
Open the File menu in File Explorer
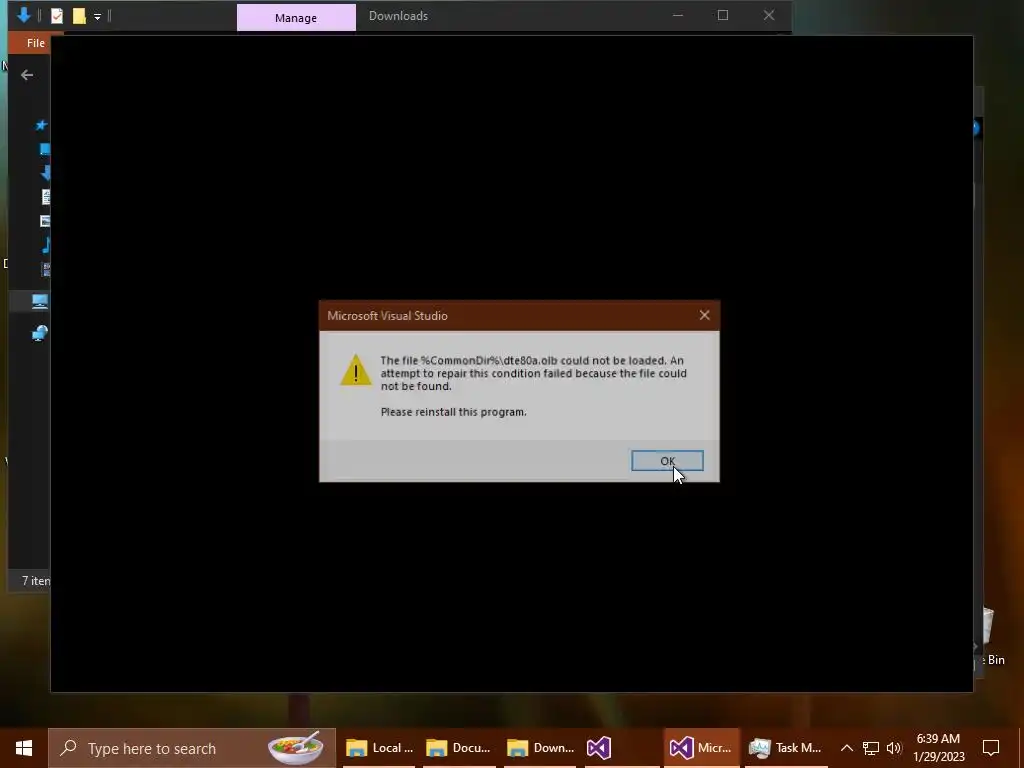pyautogui.click(x=35, y=43)
